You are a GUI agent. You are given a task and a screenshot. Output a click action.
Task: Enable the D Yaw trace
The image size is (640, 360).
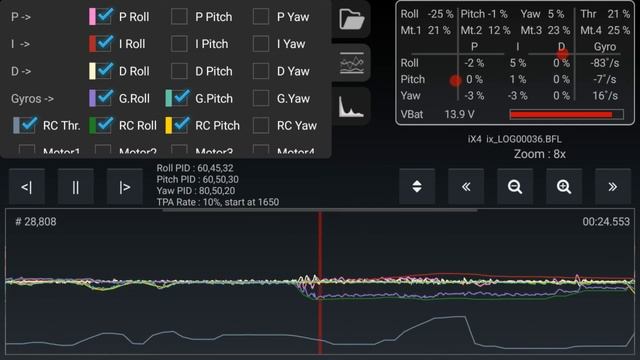pos(261,71)
